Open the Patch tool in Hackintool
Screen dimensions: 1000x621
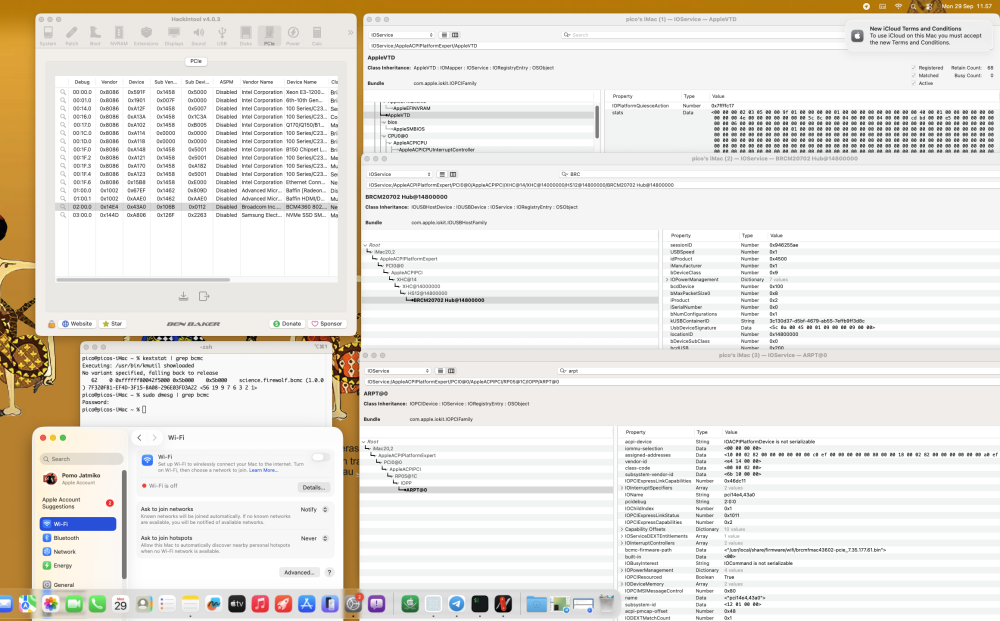(x=71, y=36)
